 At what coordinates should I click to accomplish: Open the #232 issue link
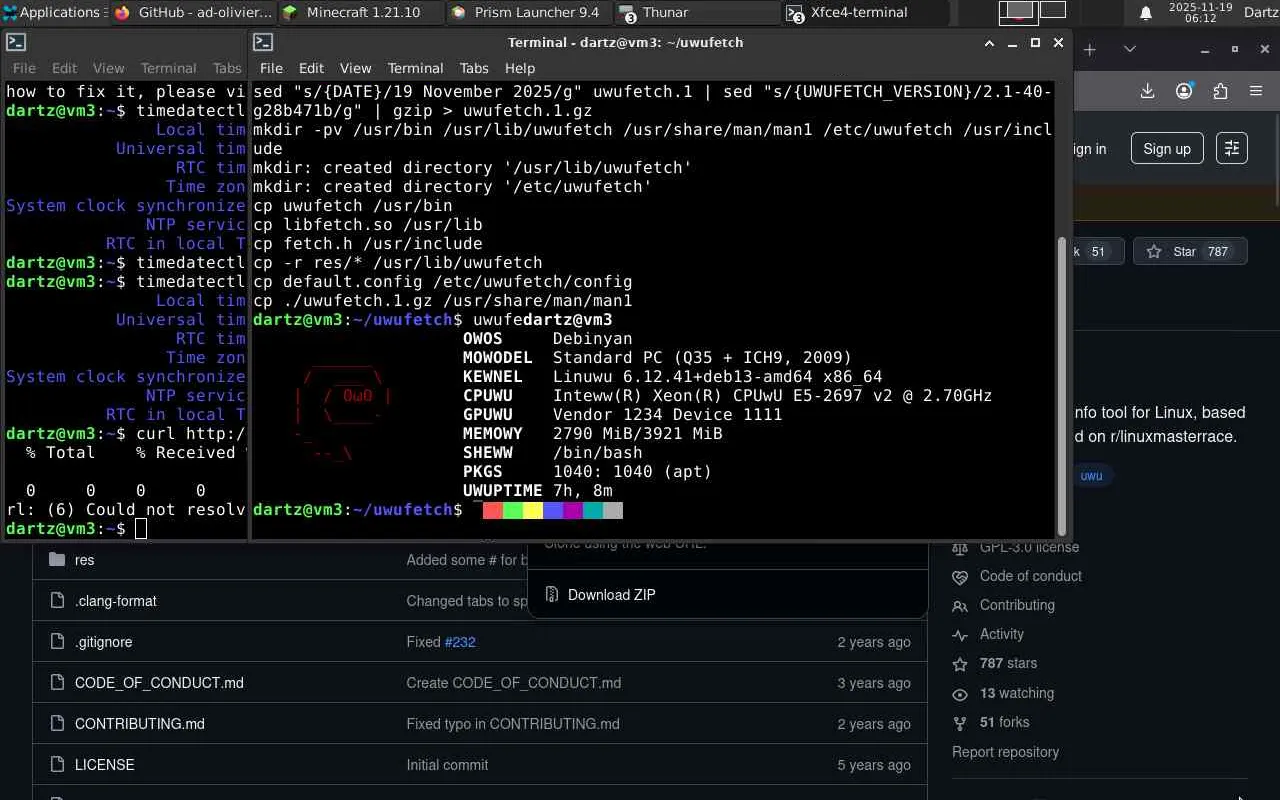(460, 642)
